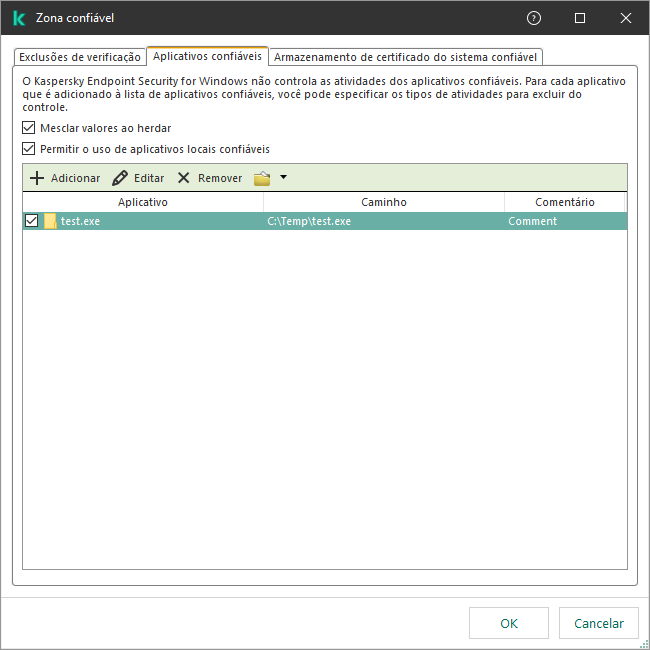Sort by the Aplicativo column header

[143, 202]
